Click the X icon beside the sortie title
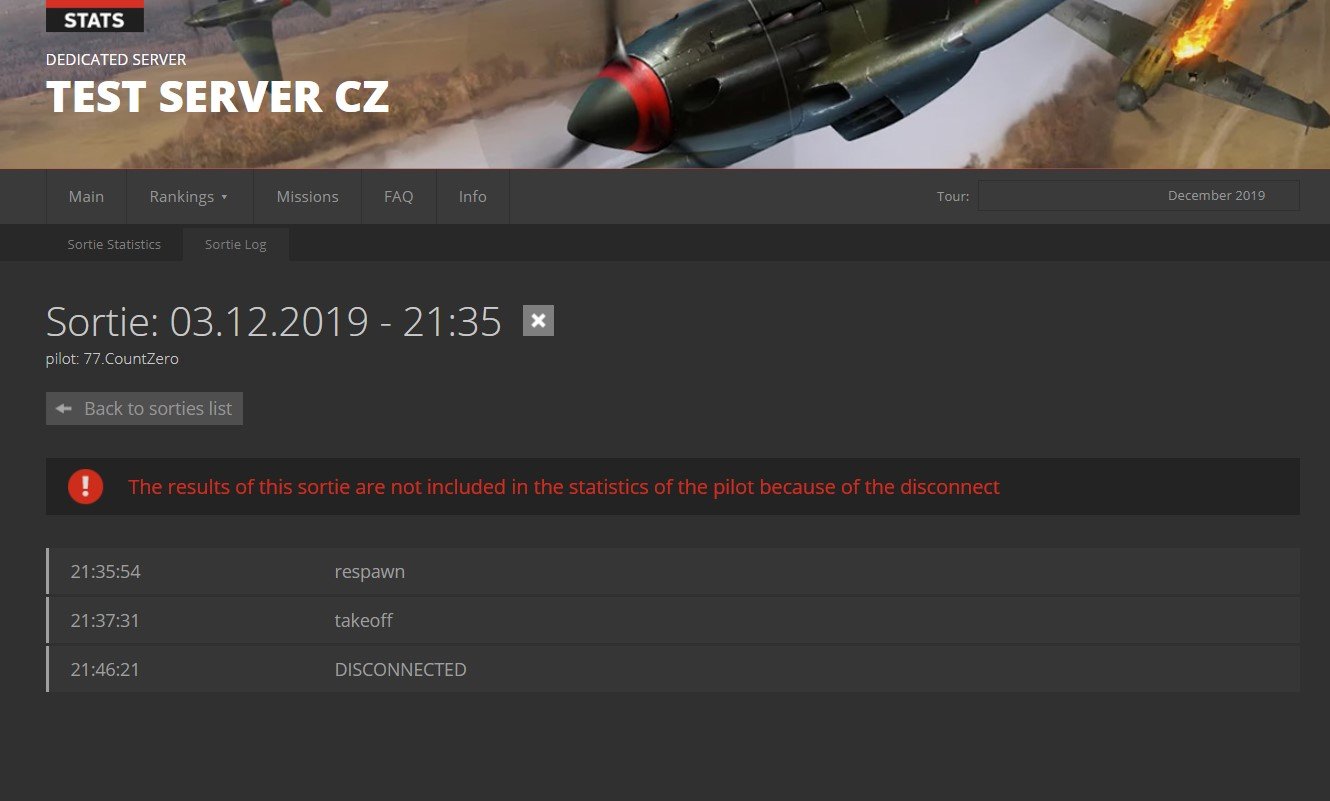The height and width of the screenshot is (801, 1330). click(538, 321)
